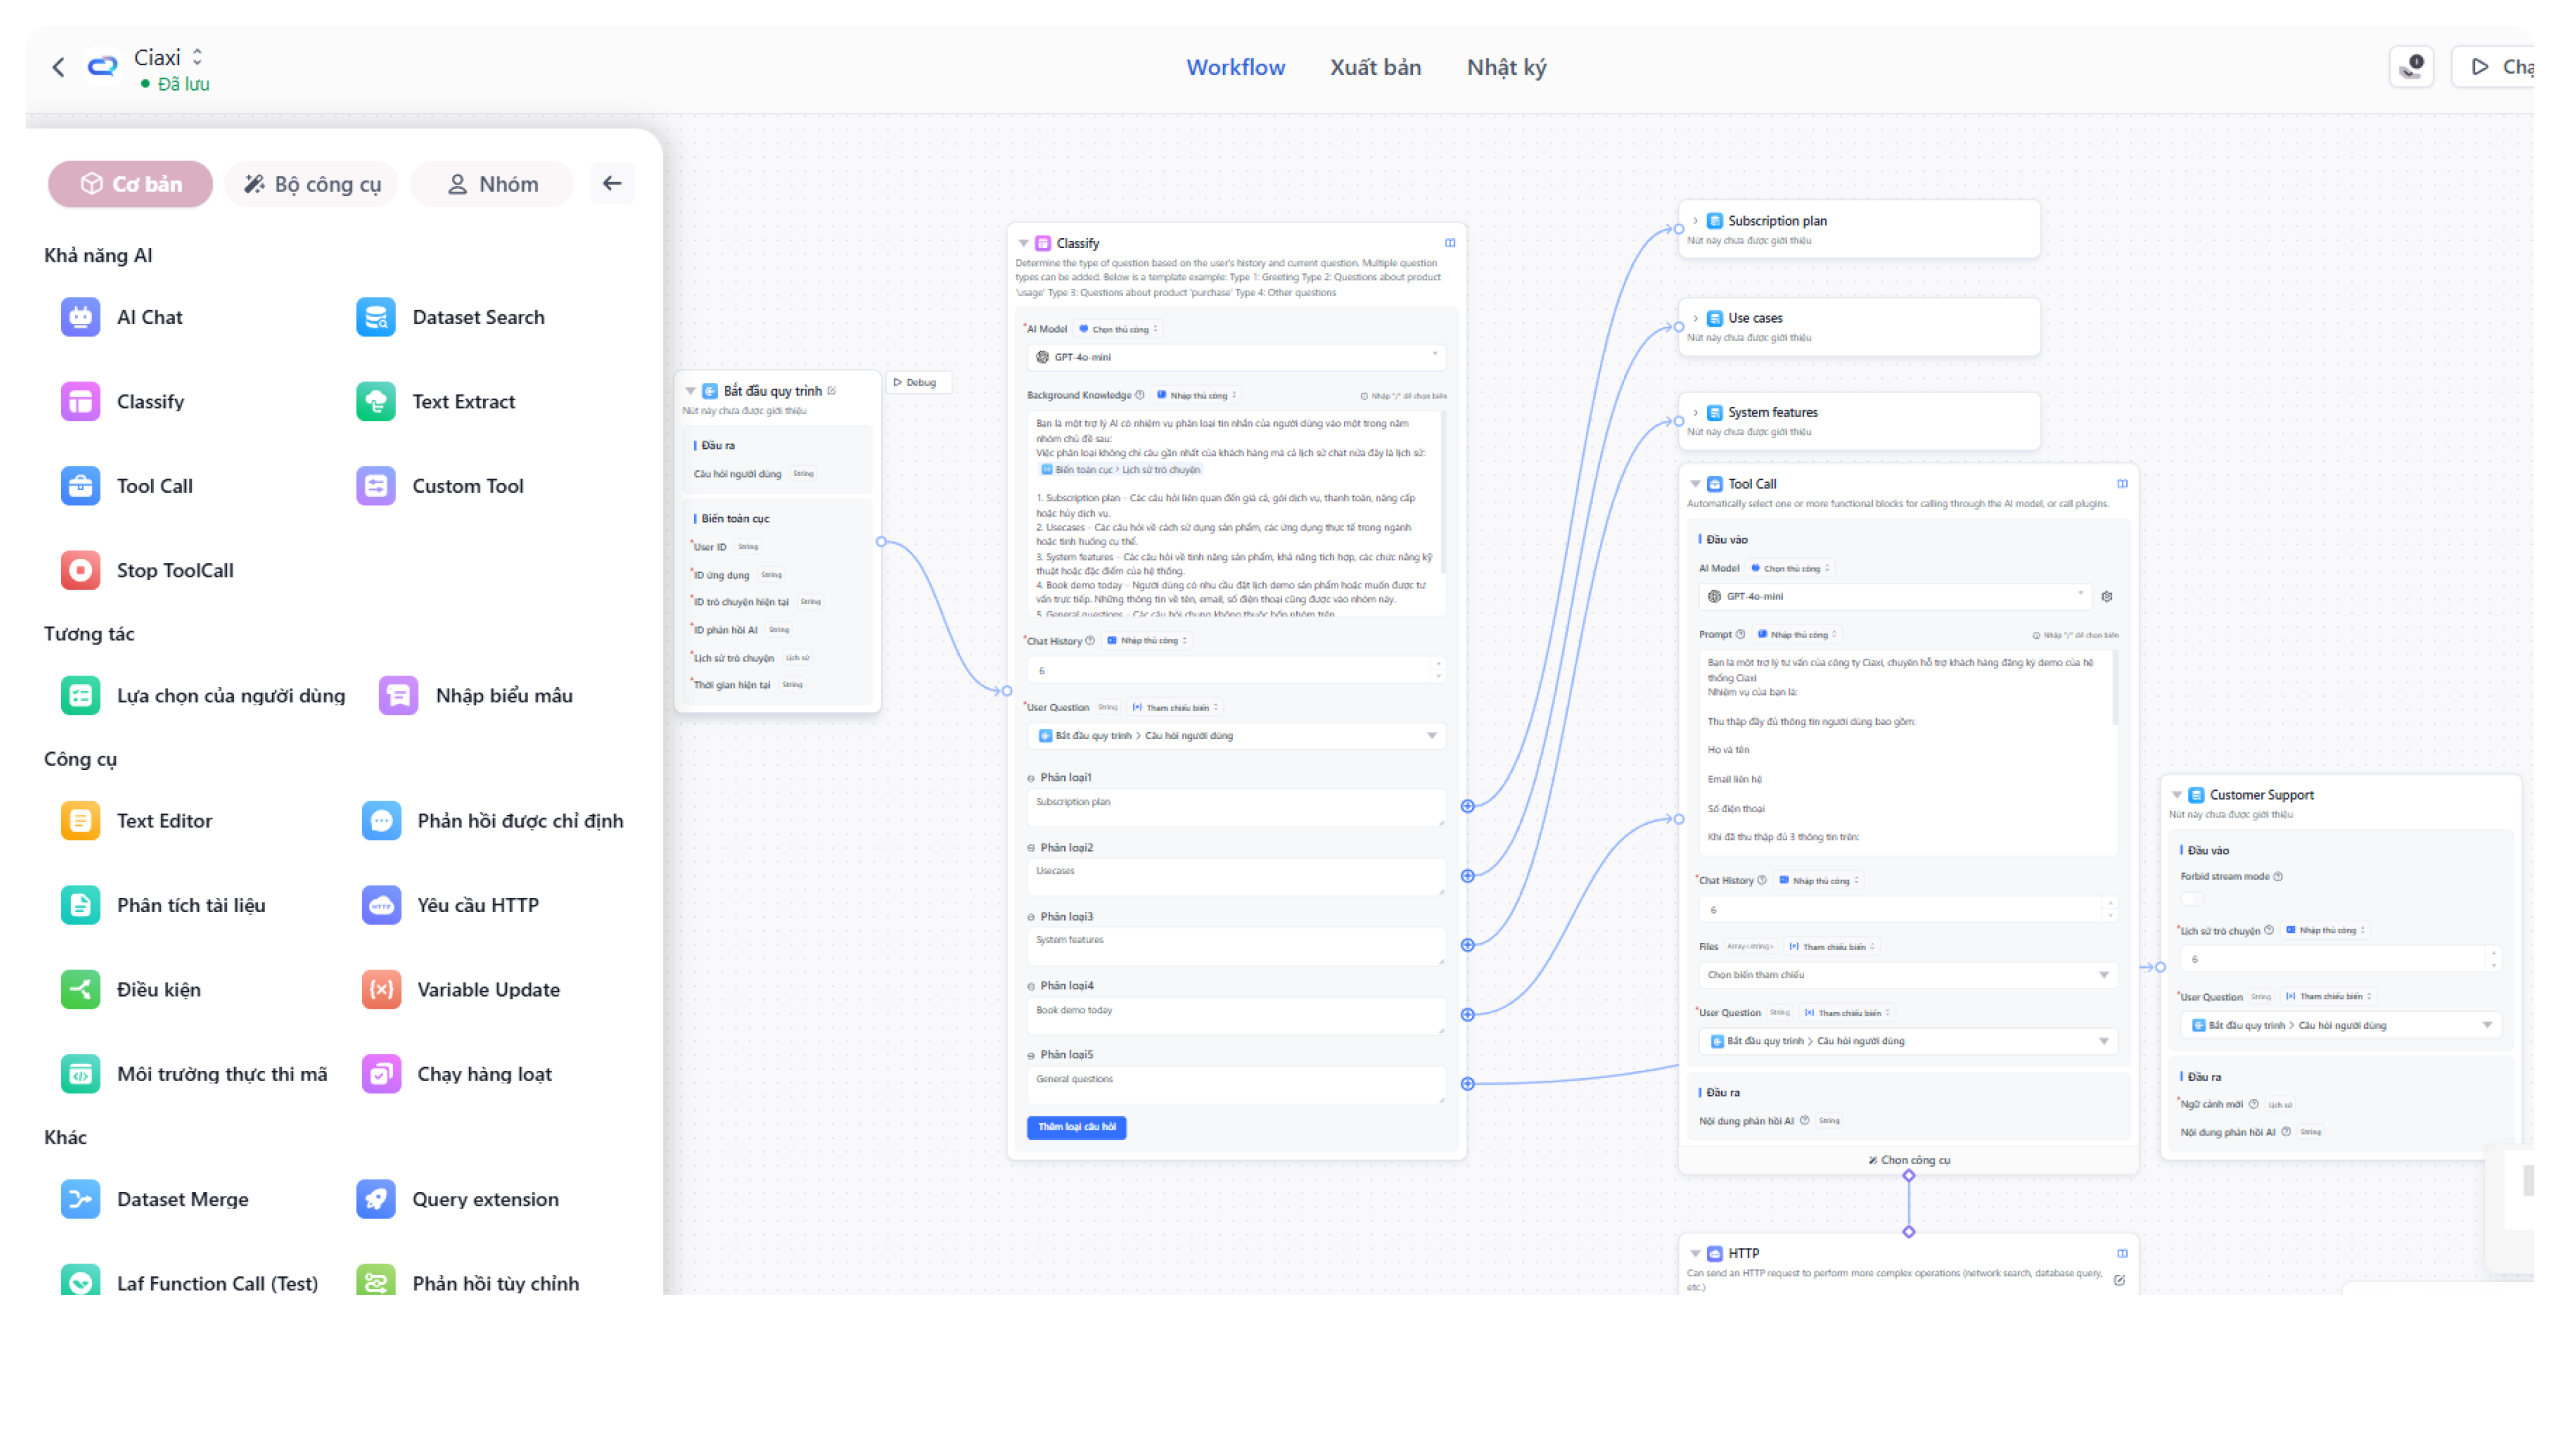Select the Dataset Search node icon

(376, 317)
